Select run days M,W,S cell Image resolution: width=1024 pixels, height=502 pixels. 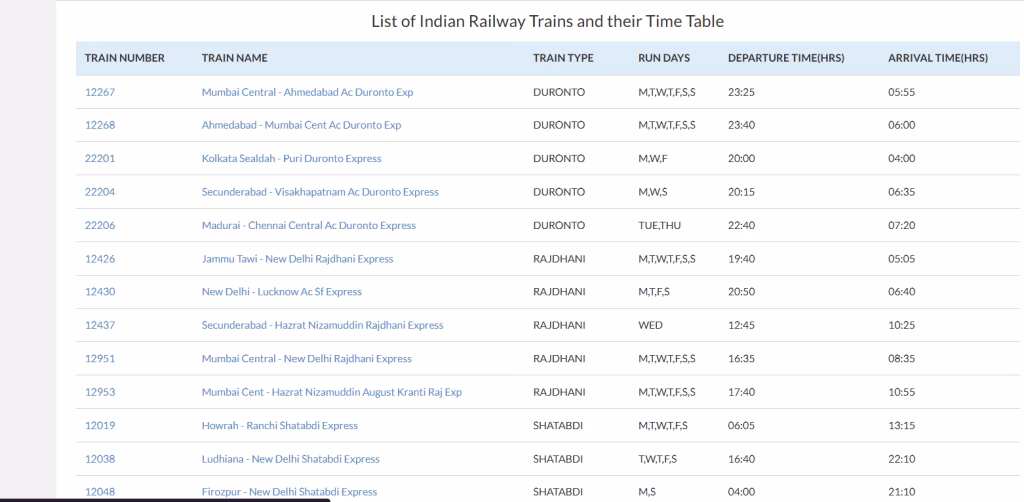click(652, 192)
